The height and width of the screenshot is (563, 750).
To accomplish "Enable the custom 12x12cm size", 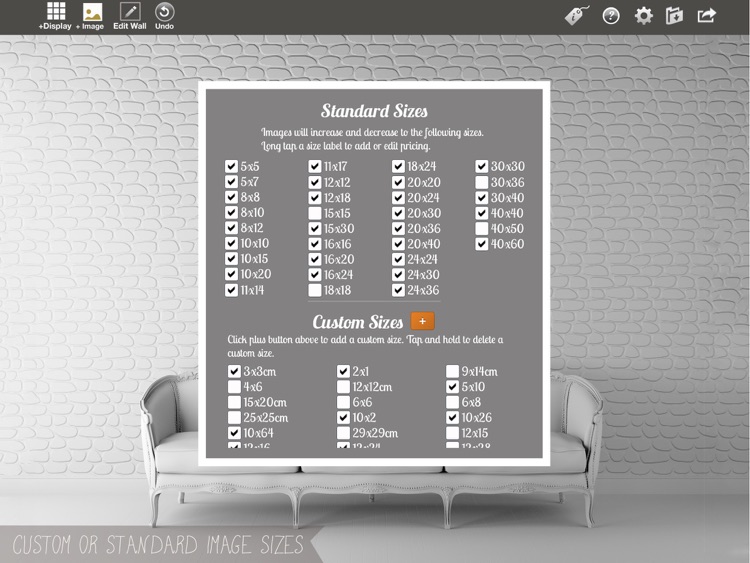I will pyautogui.click(x=343, y=386).
